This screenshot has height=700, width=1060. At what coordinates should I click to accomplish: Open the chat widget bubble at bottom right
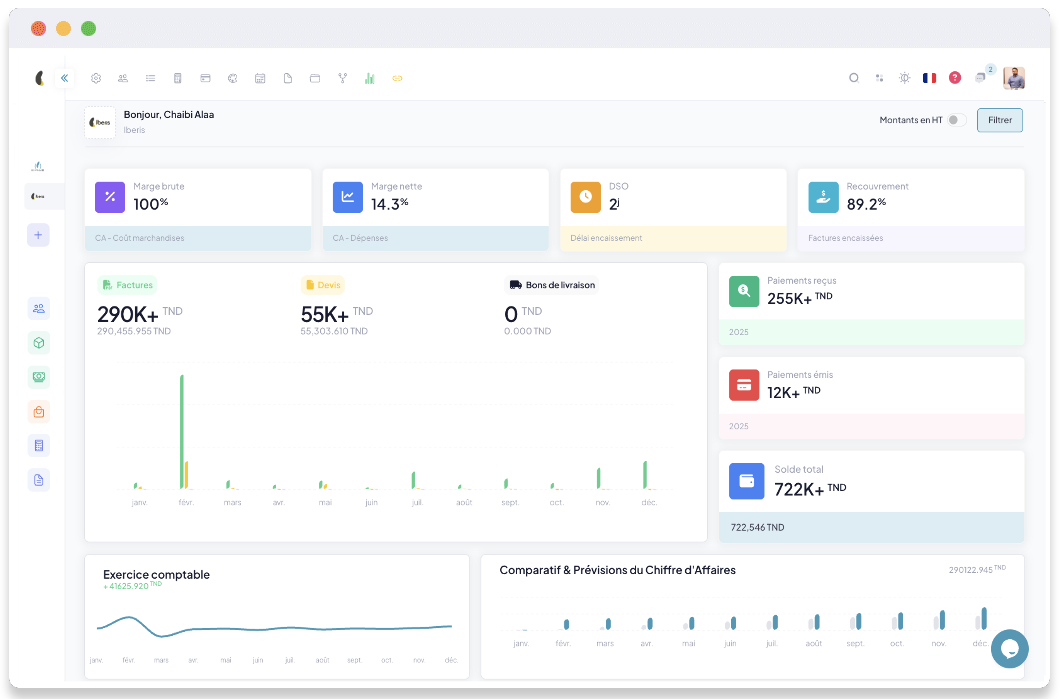point(1009,648)
